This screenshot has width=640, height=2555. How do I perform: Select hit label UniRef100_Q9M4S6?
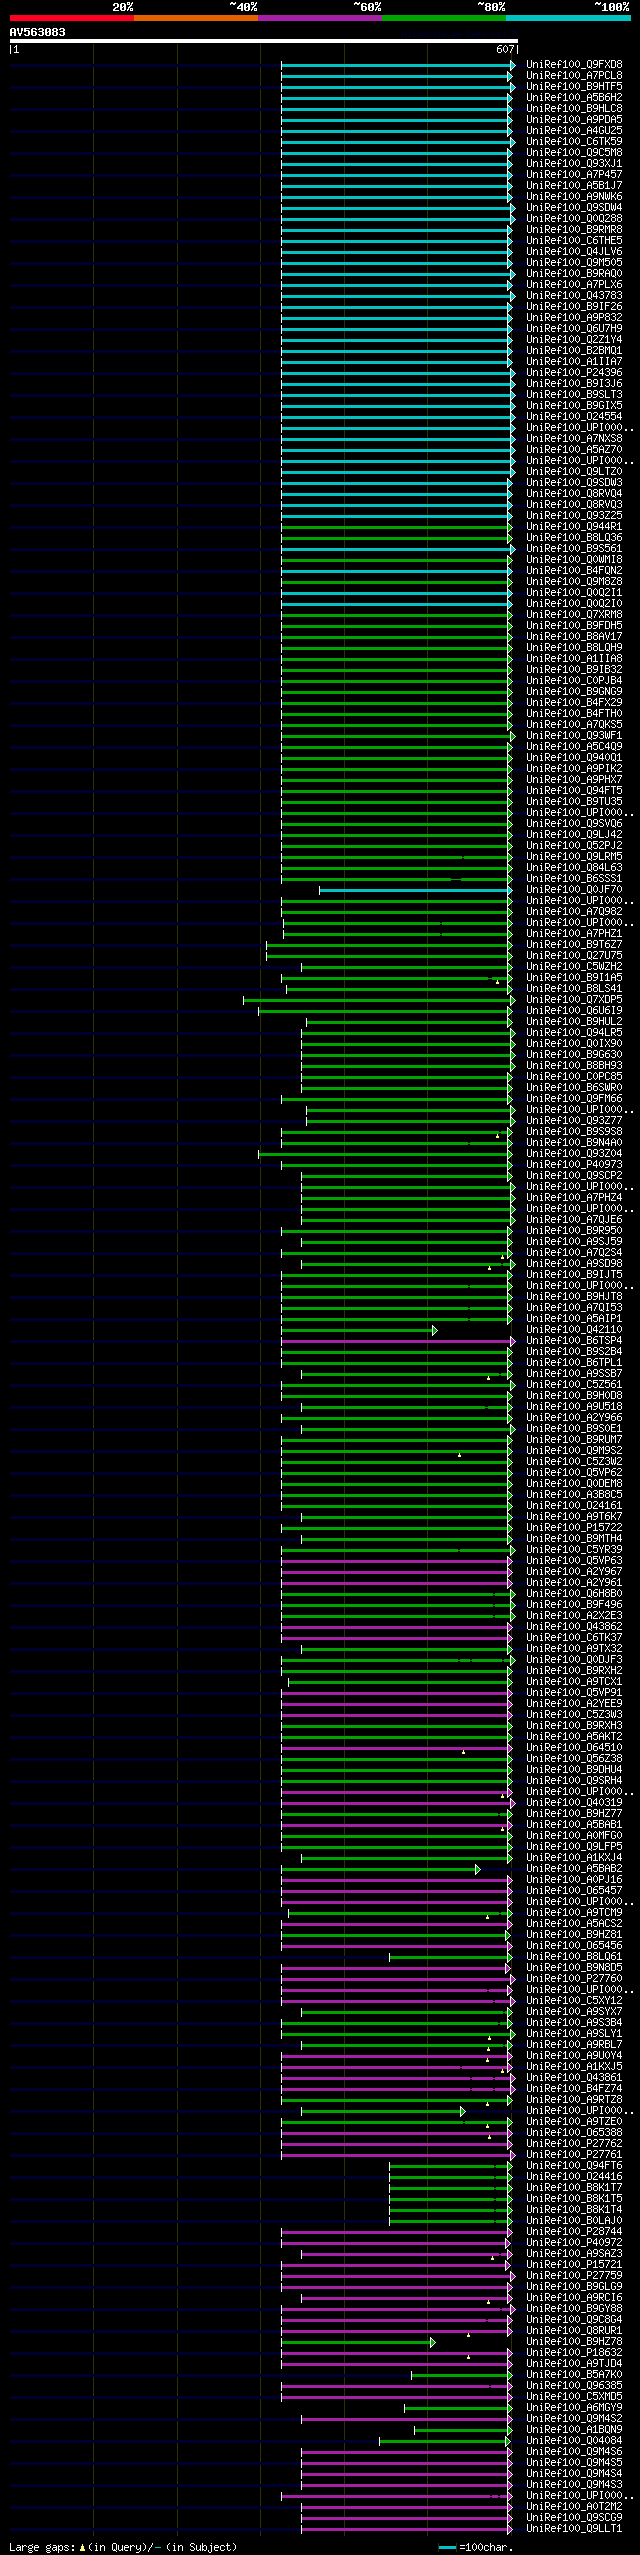574,2452
